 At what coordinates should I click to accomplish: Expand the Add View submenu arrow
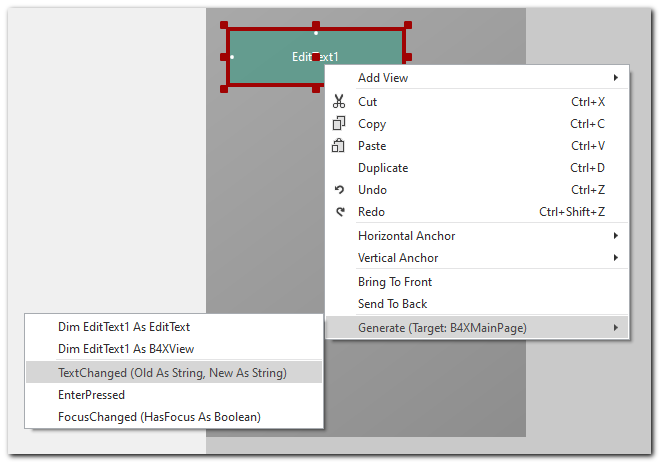[615, 78]
